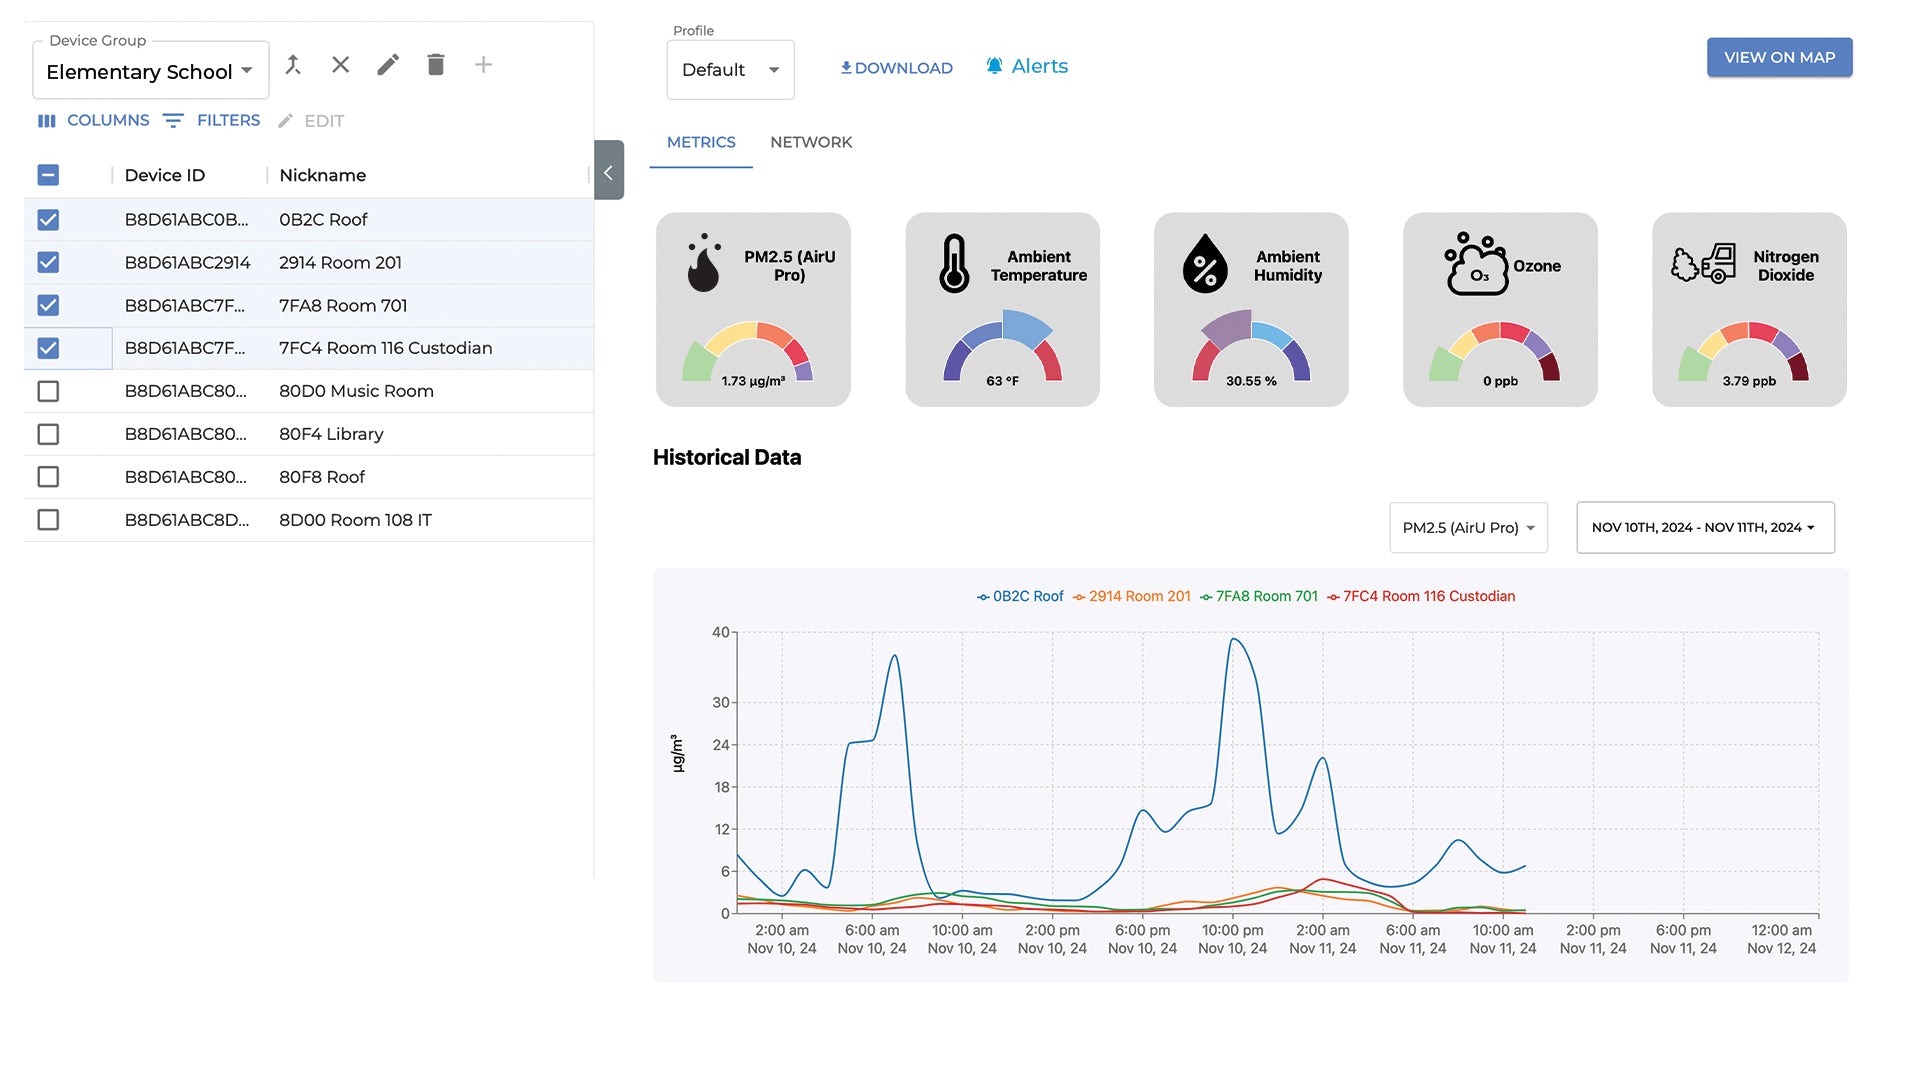The width and height of the screenshot is (1920, 1080).
Task: Collapse the device list side panel
Action: (608, 171)
